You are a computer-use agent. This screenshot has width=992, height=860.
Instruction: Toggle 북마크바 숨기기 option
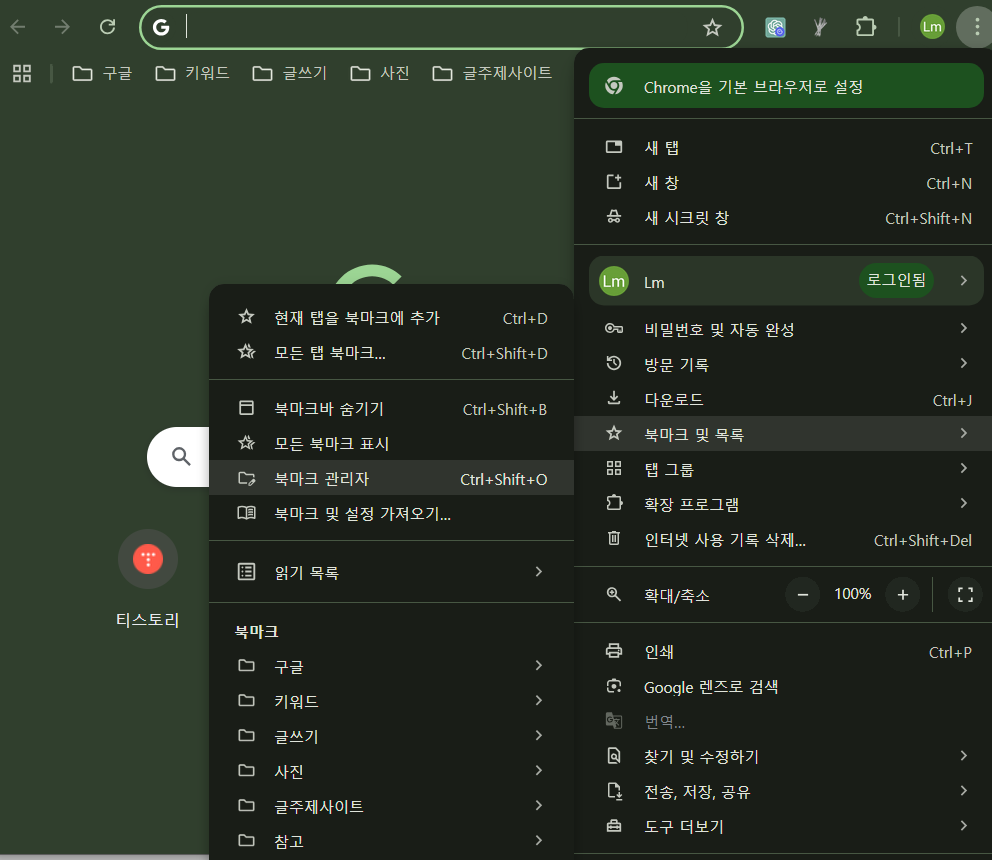392,409
